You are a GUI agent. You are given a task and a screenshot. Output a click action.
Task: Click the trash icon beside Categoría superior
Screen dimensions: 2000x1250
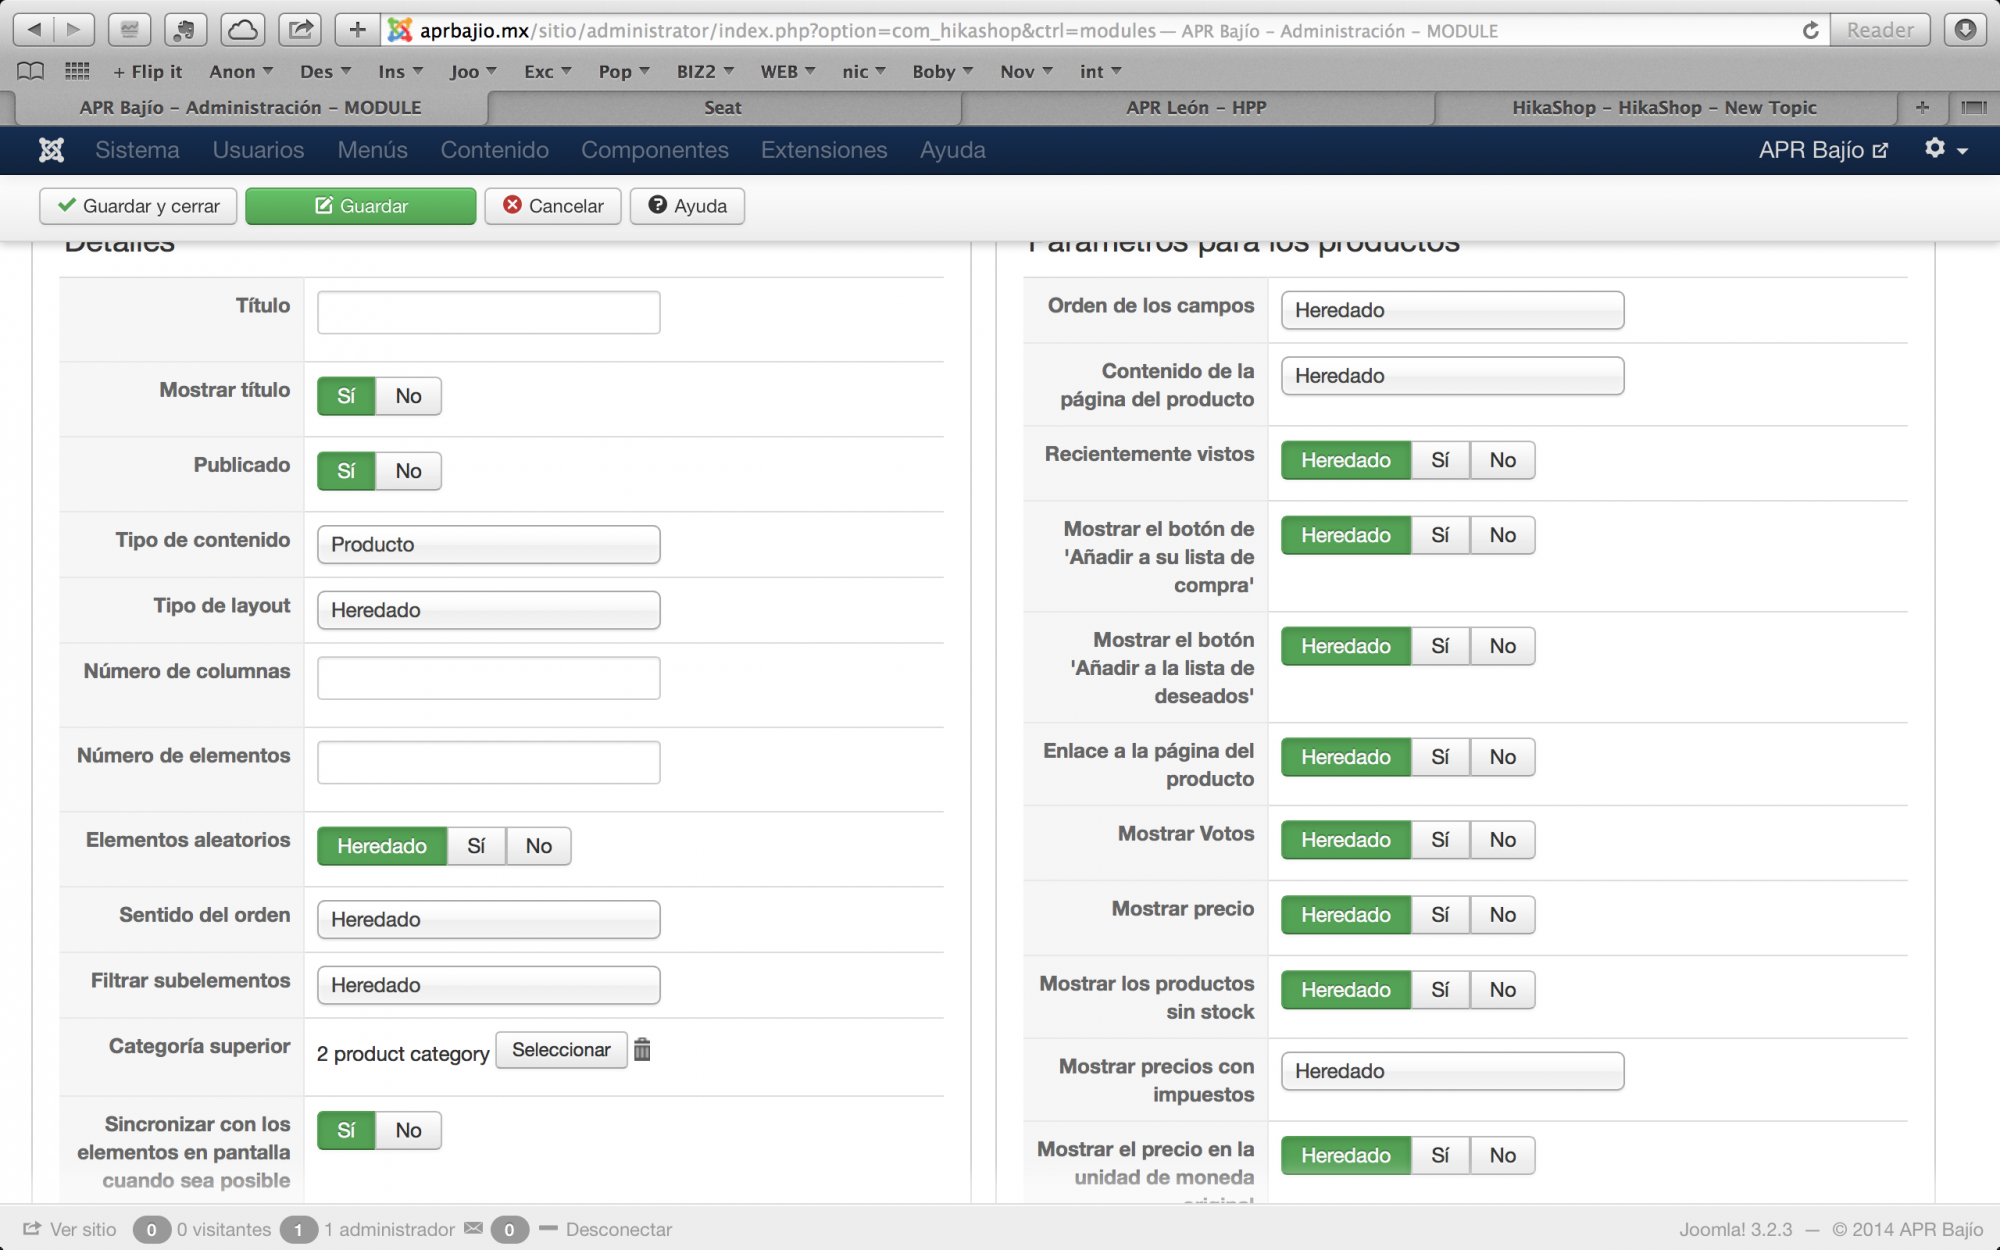point(642,1050)
